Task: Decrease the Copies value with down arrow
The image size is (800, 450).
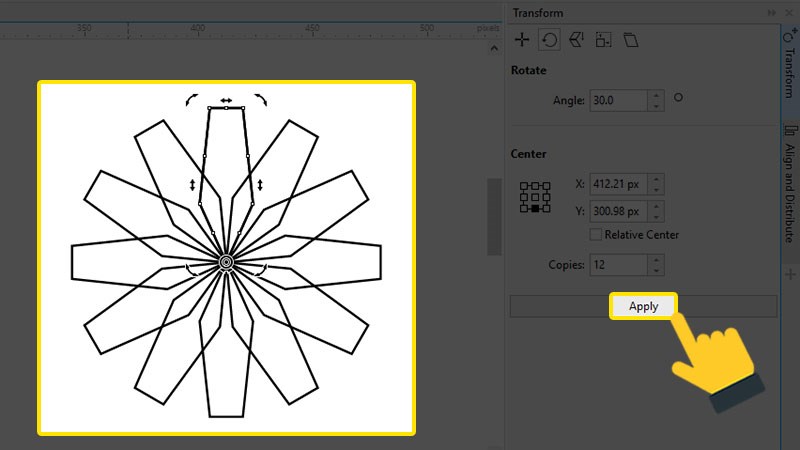Action: (x=656, y=270)
